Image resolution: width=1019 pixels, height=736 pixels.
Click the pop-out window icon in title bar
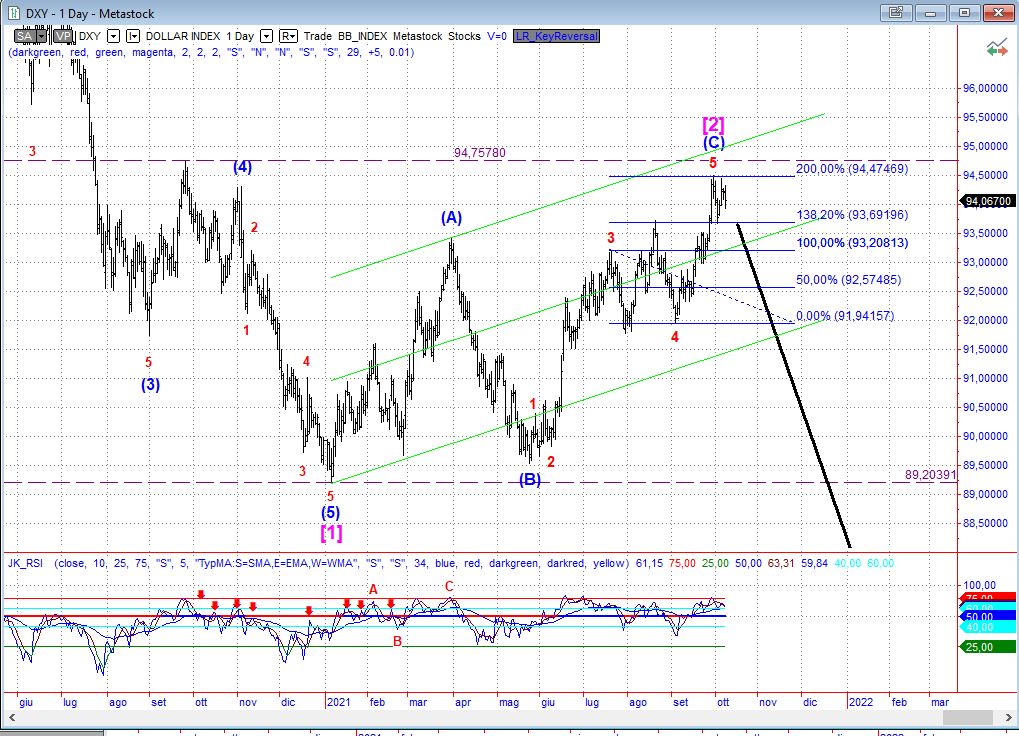click(x=896, y=12)
